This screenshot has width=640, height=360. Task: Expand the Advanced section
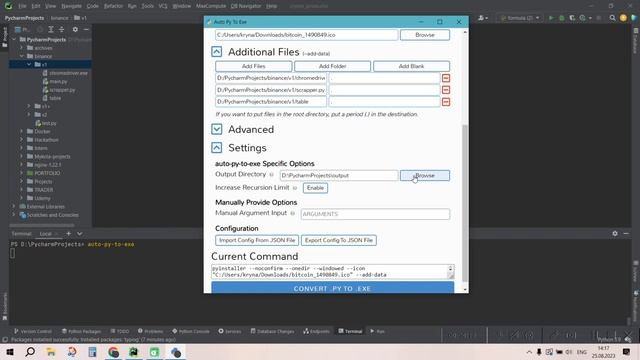[x=217, y=129]
